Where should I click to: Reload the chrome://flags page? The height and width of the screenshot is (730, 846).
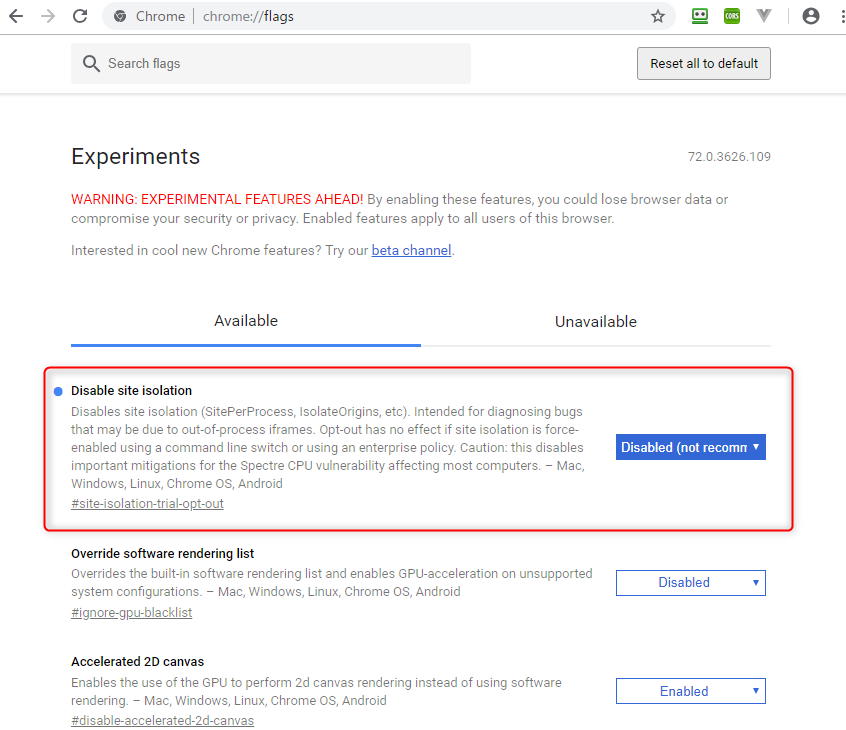pos(80,16)
